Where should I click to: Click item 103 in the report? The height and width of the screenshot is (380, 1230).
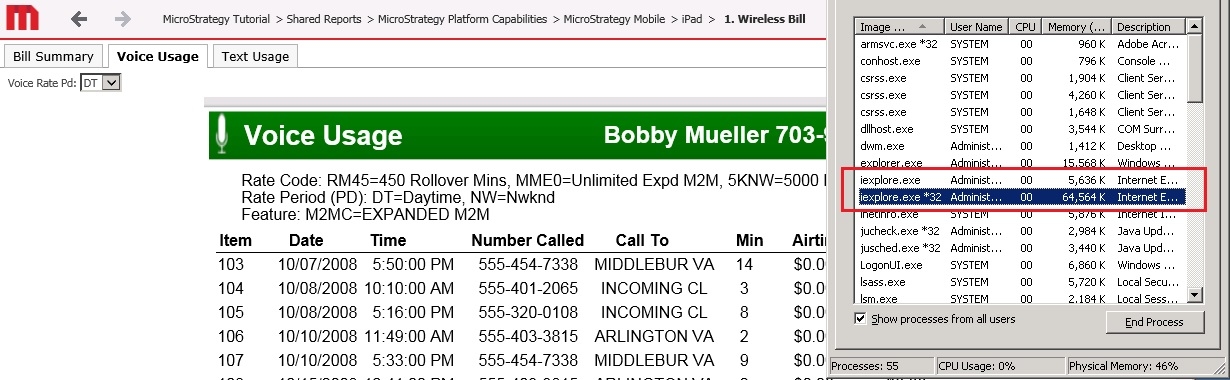(x=231, y=264)
